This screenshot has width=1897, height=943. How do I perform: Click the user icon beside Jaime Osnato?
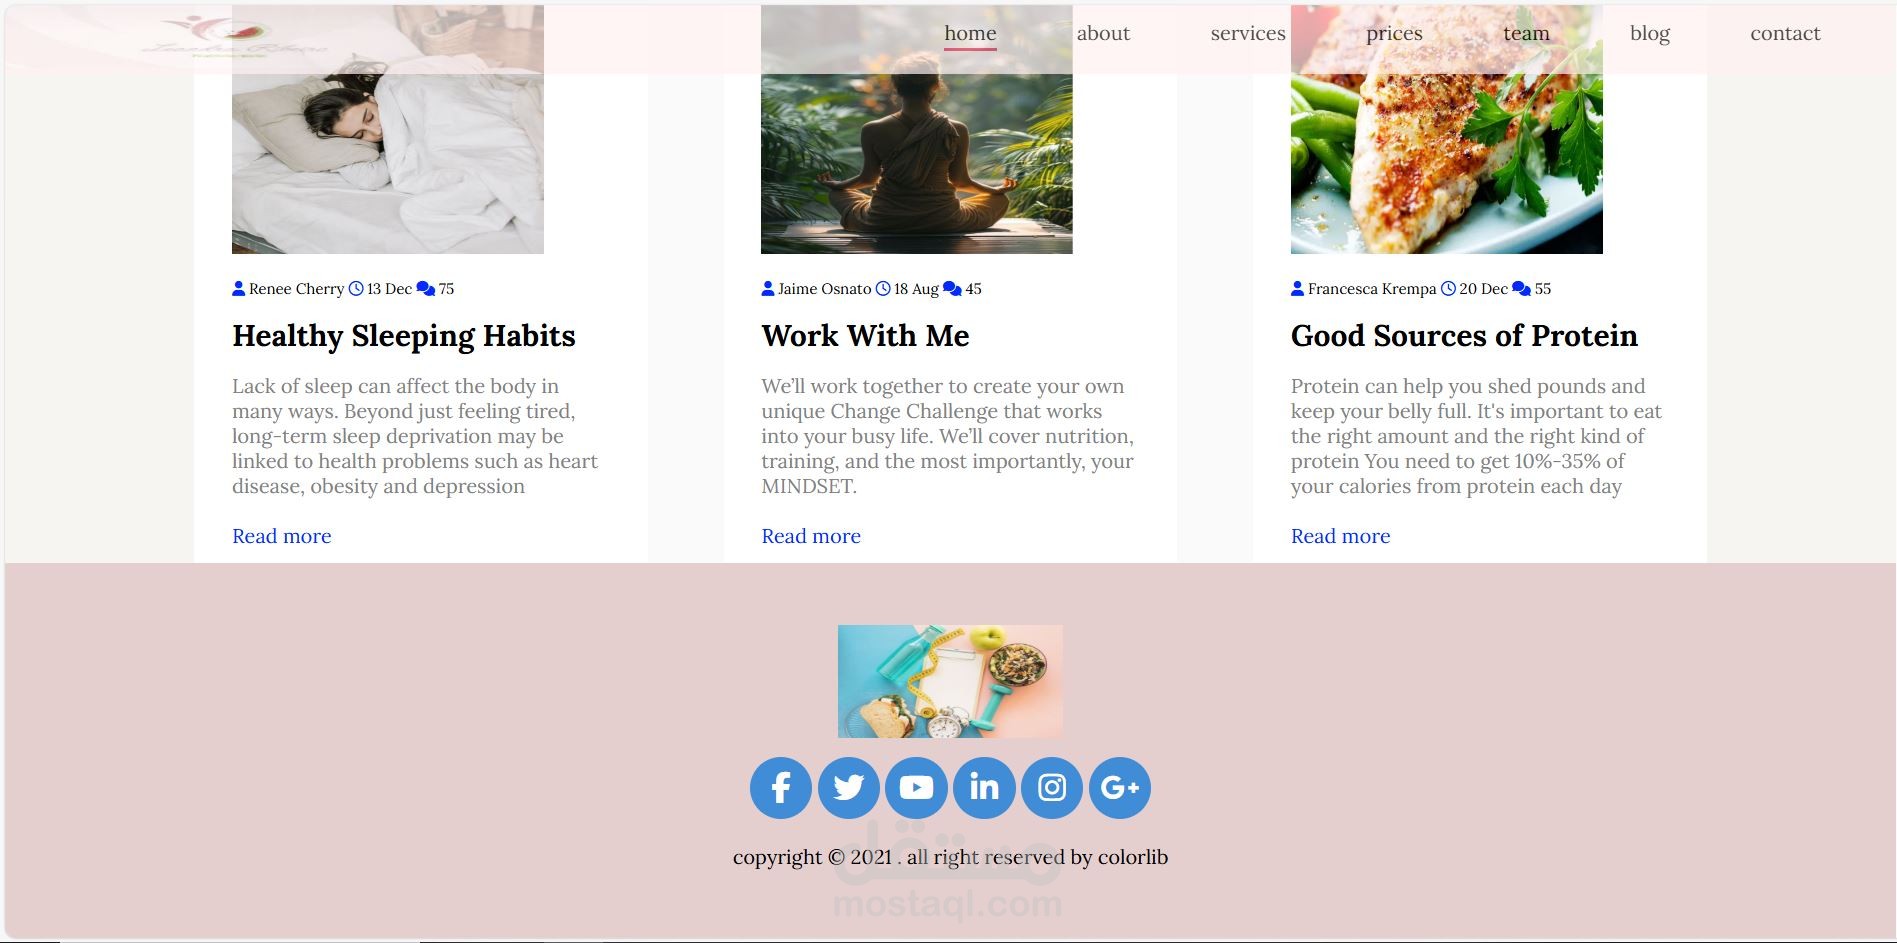point(768,289)
